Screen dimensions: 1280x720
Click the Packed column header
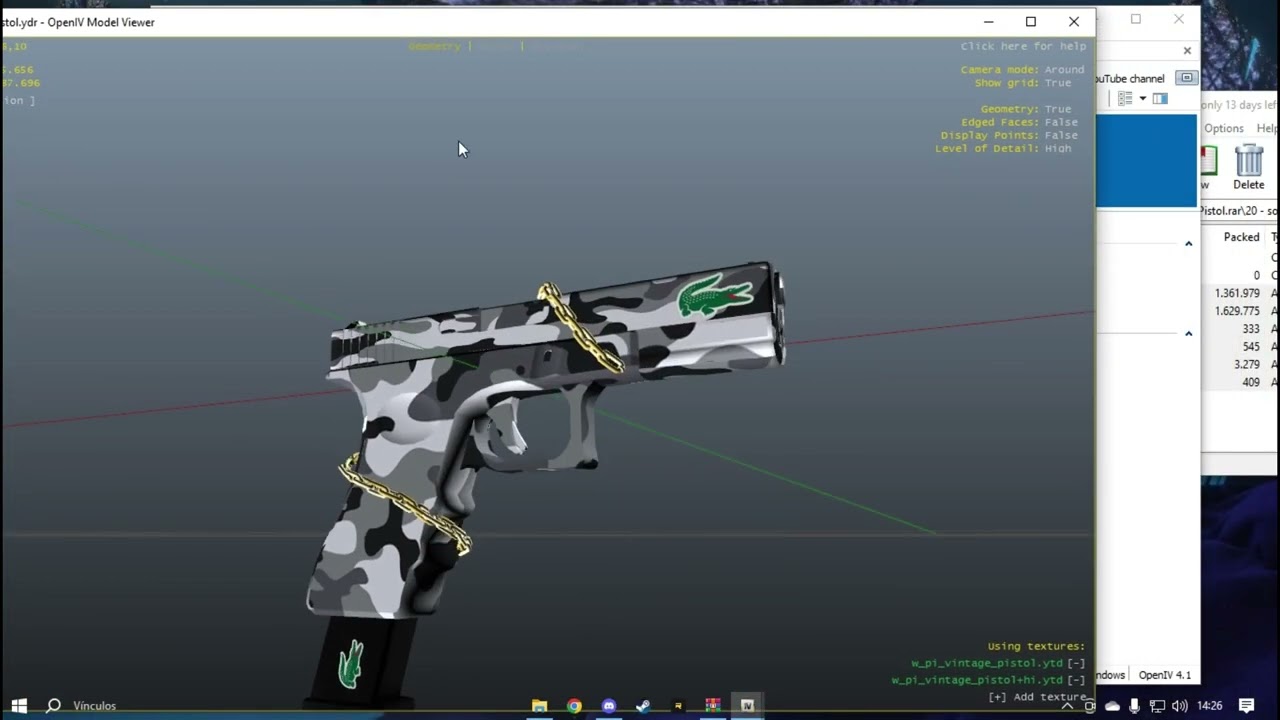click(x=1241, y=237)
